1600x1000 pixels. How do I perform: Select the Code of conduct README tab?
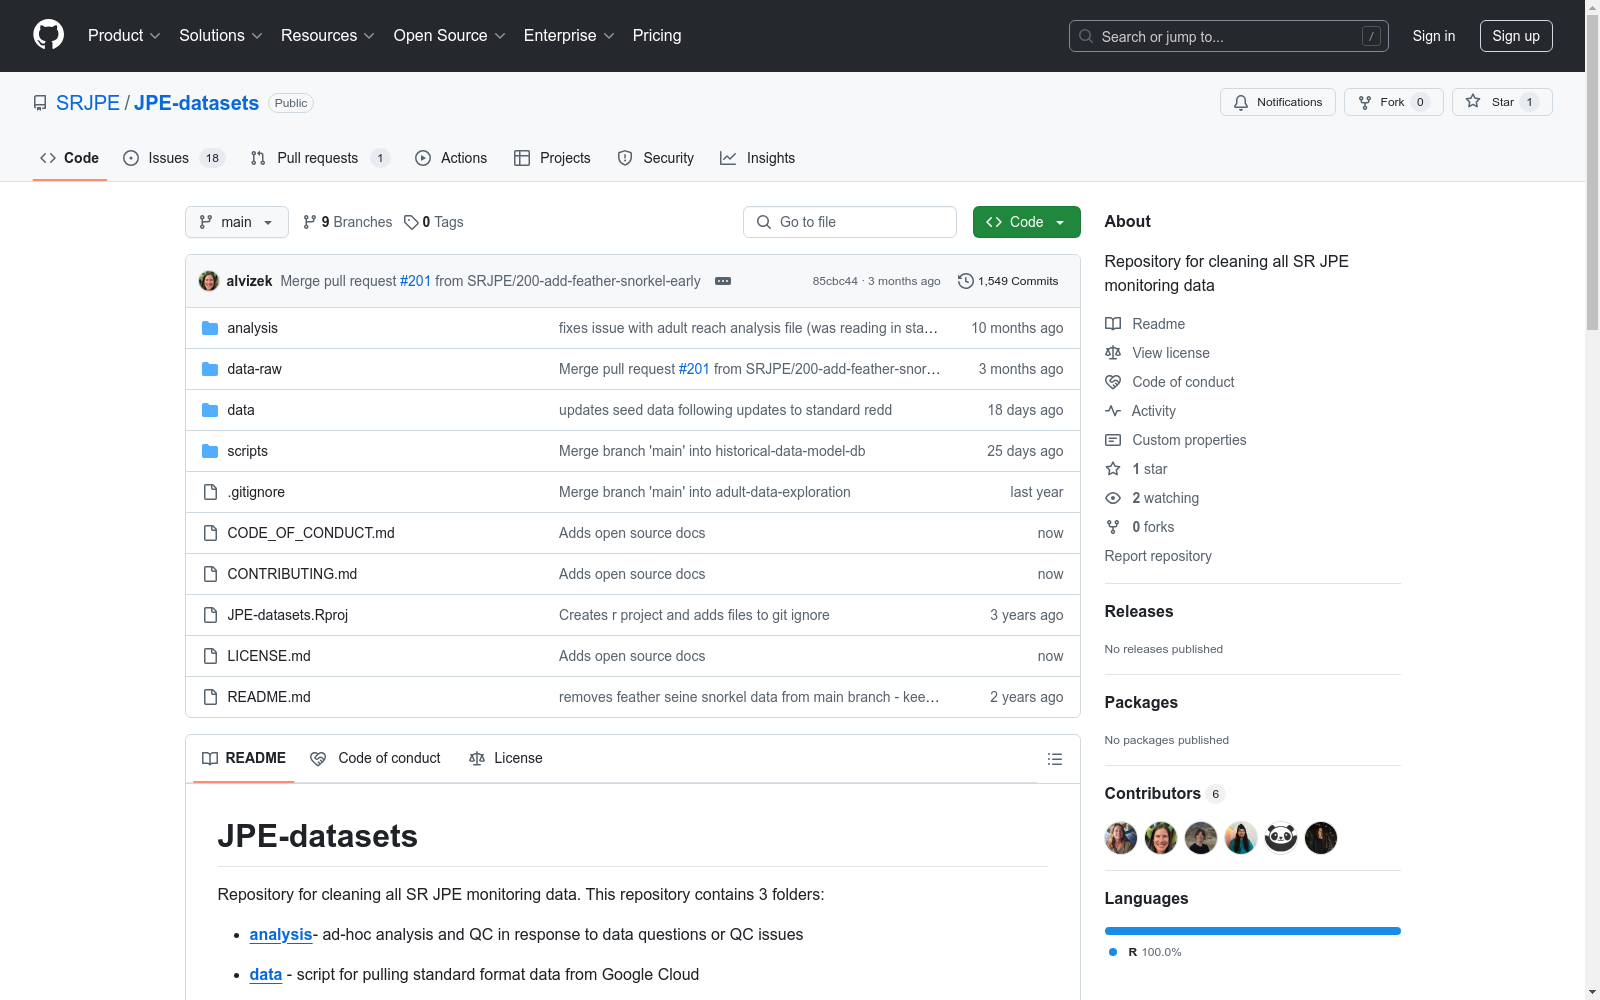(376, 759)
